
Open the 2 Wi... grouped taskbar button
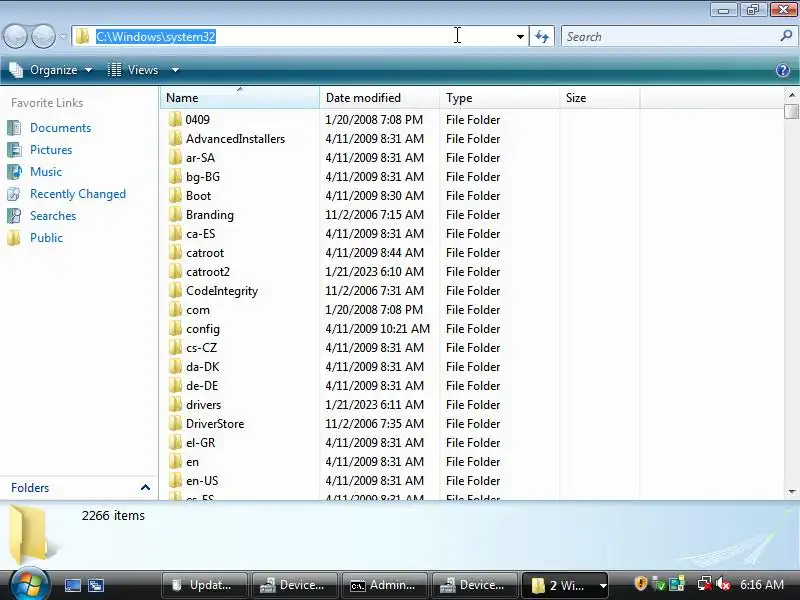pos(564,585)
